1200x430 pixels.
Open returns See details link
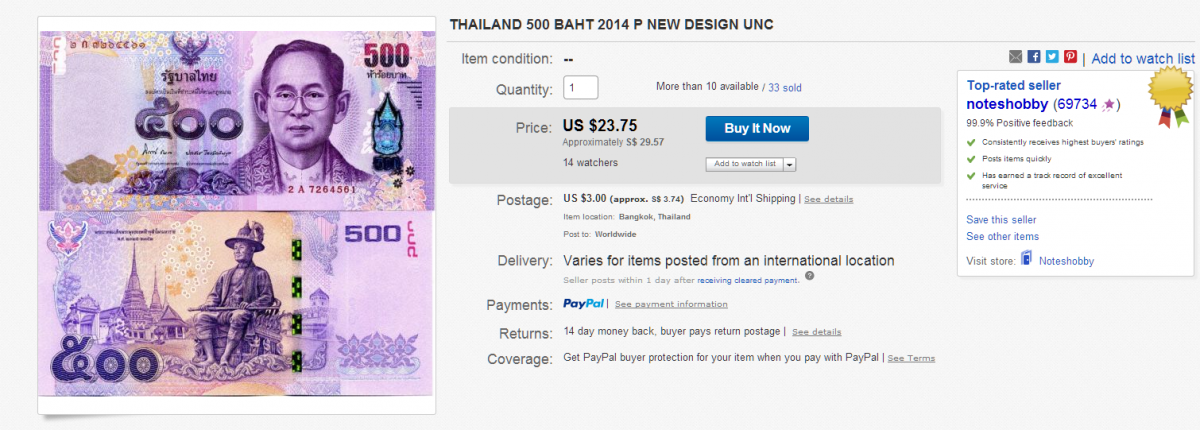(816, 332)
